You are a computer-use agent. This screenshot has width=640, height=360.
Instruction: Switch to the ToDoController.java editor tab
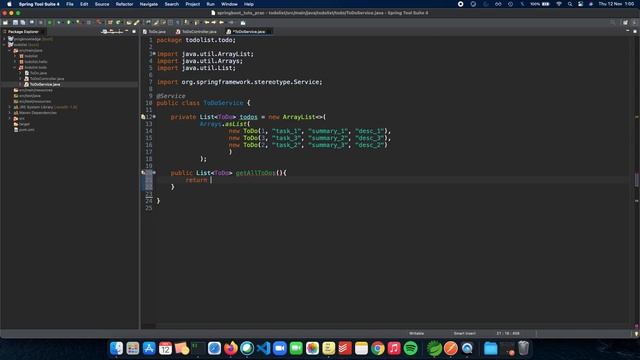point(197,31)
